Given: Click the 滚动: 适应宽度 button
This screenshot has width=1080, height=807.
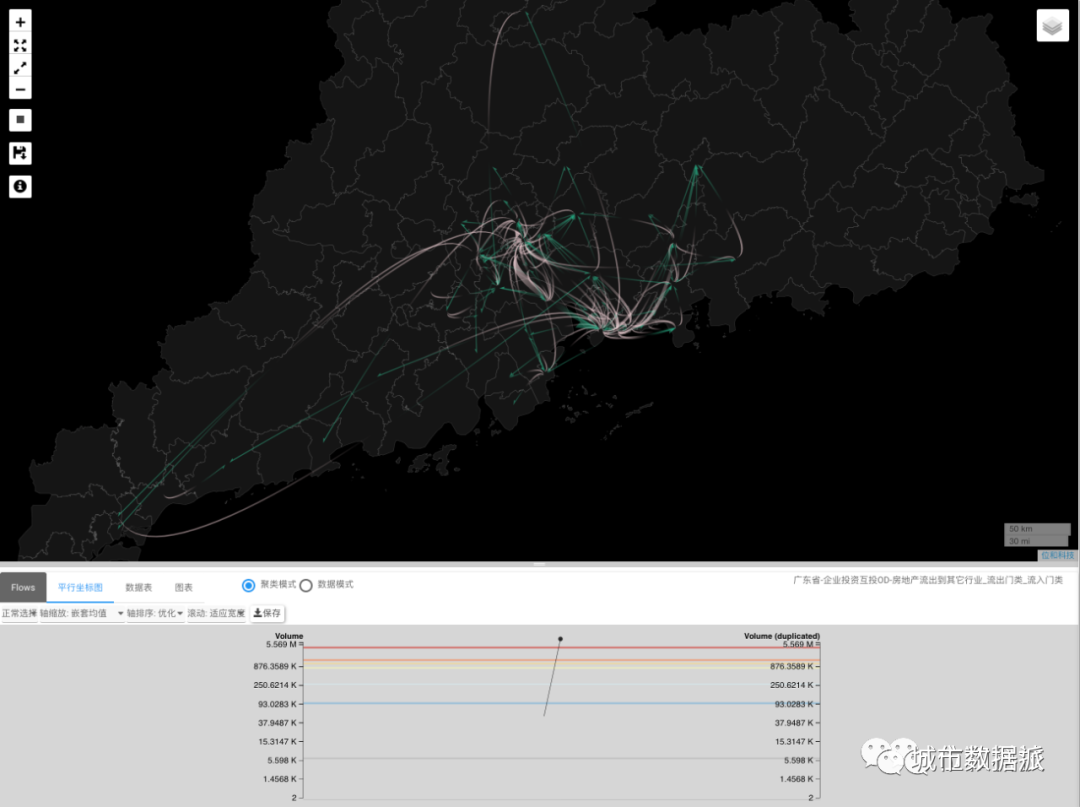Looking at the screenshot, I should (216, 614).
